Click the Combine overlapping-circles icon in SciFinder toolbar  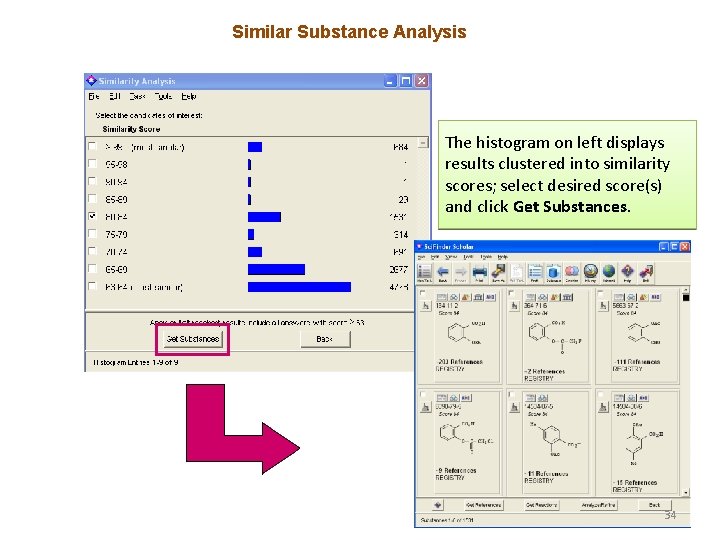[x=572, y=272]
